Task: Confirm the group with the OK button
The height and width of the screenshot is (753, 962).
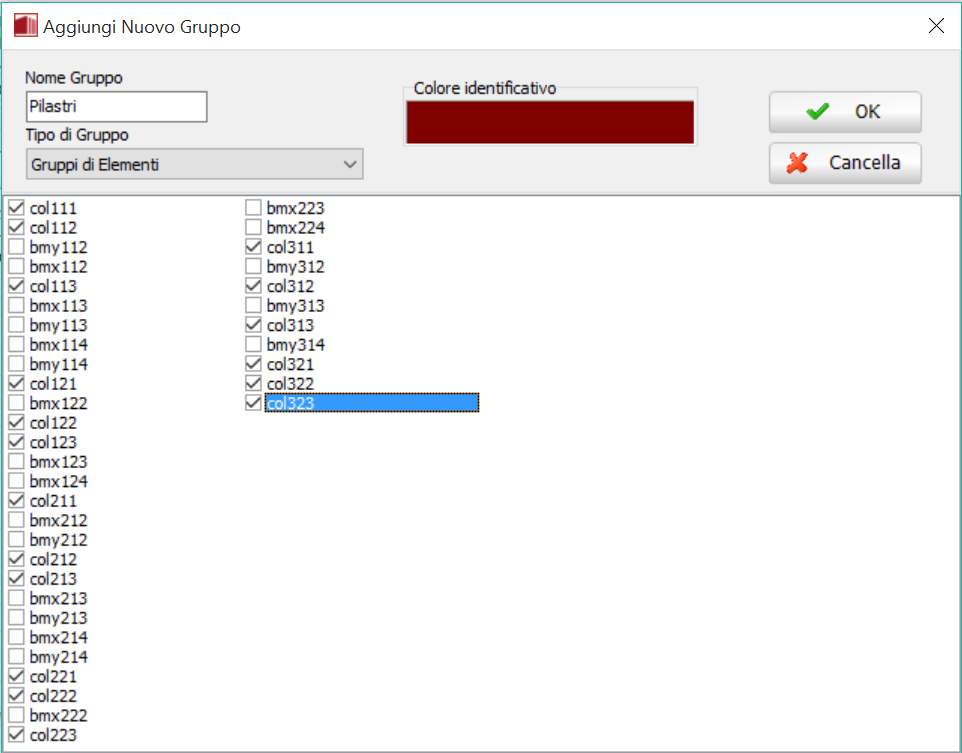Action: coord(844,112)
